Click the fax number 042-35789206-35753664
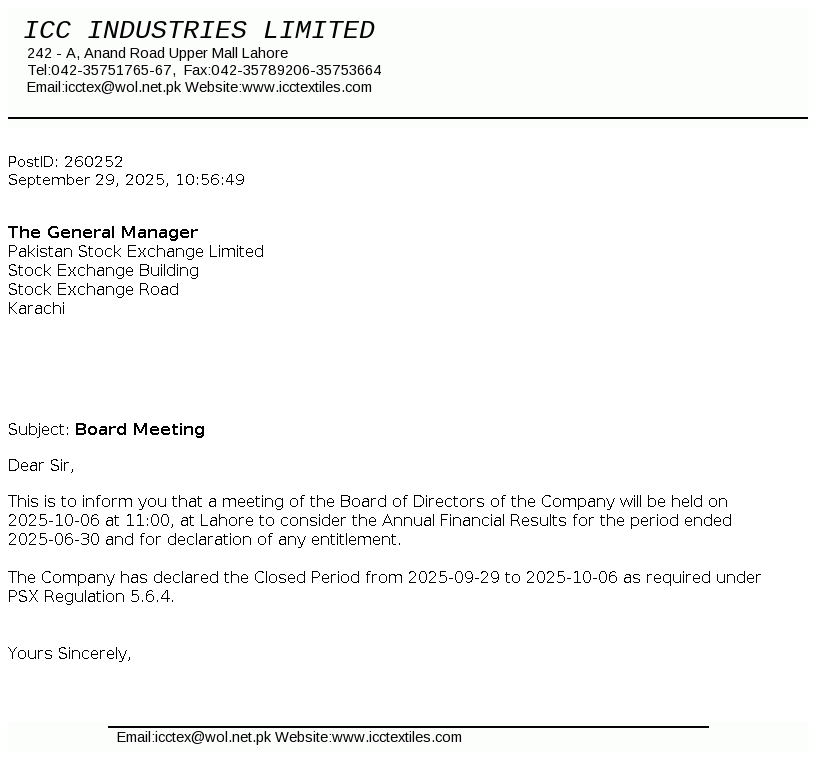817x760 pixels. point(296,70)
